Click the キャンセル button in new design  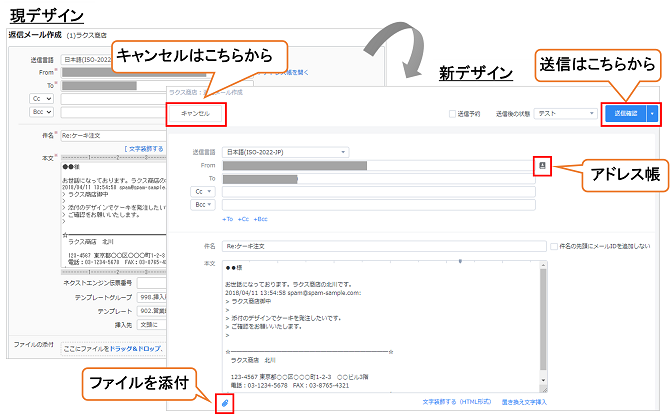coord(196,114)
